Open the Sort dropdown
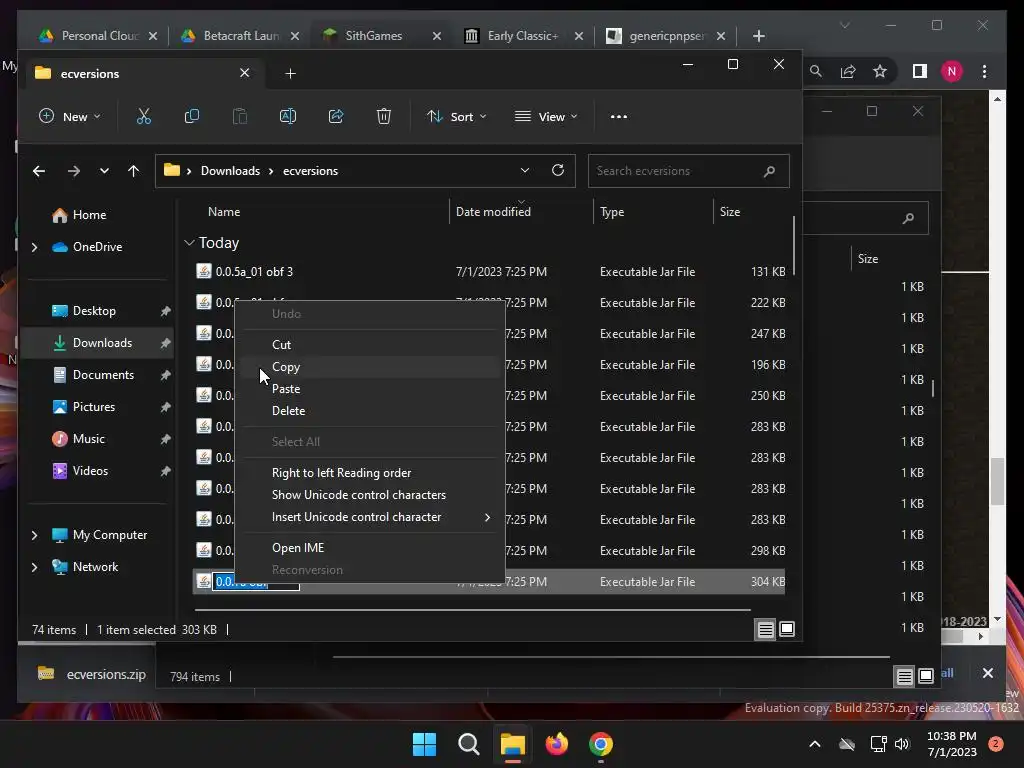1024x768 pixels. pyautogui.click(x=456, y=117)
